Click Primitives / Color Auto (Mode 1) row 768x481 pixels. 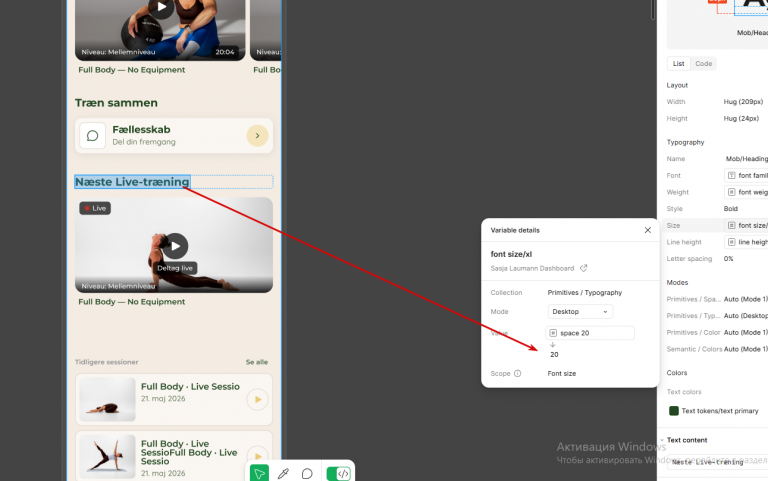pyautogui.click(x=717, y=333)
